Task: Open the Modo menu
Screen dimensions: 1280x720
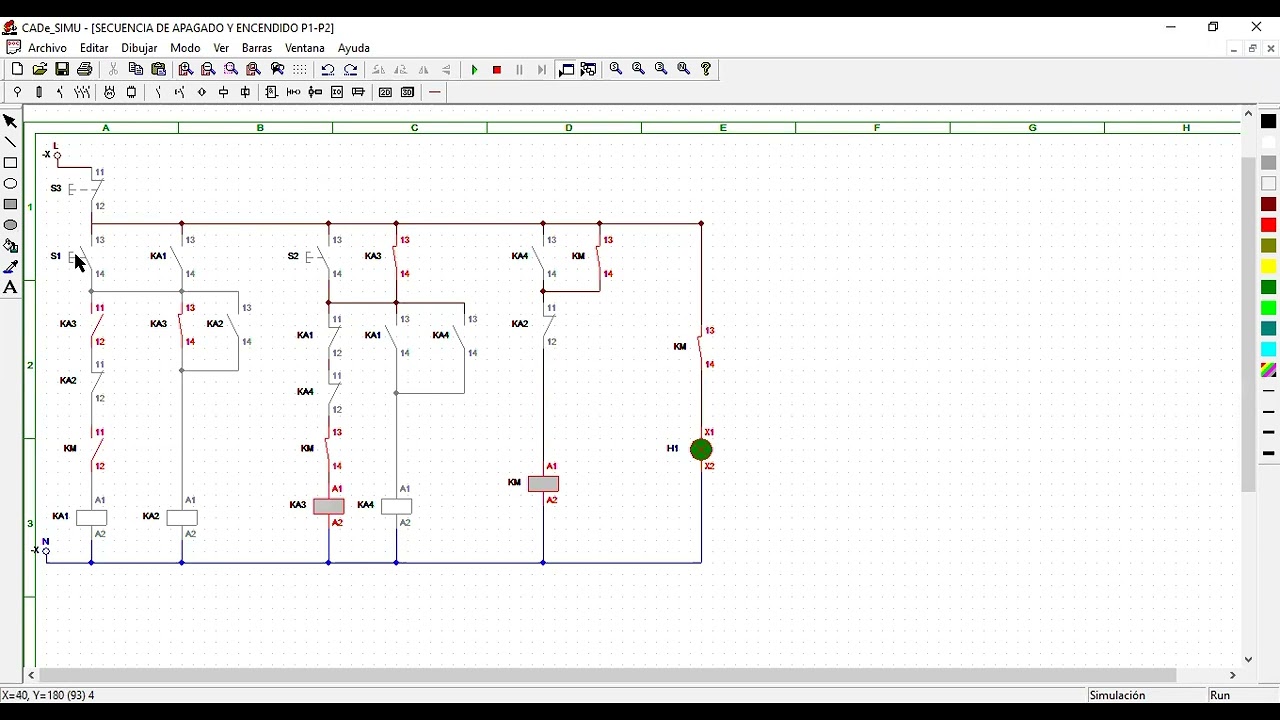Action: [185, 48]
